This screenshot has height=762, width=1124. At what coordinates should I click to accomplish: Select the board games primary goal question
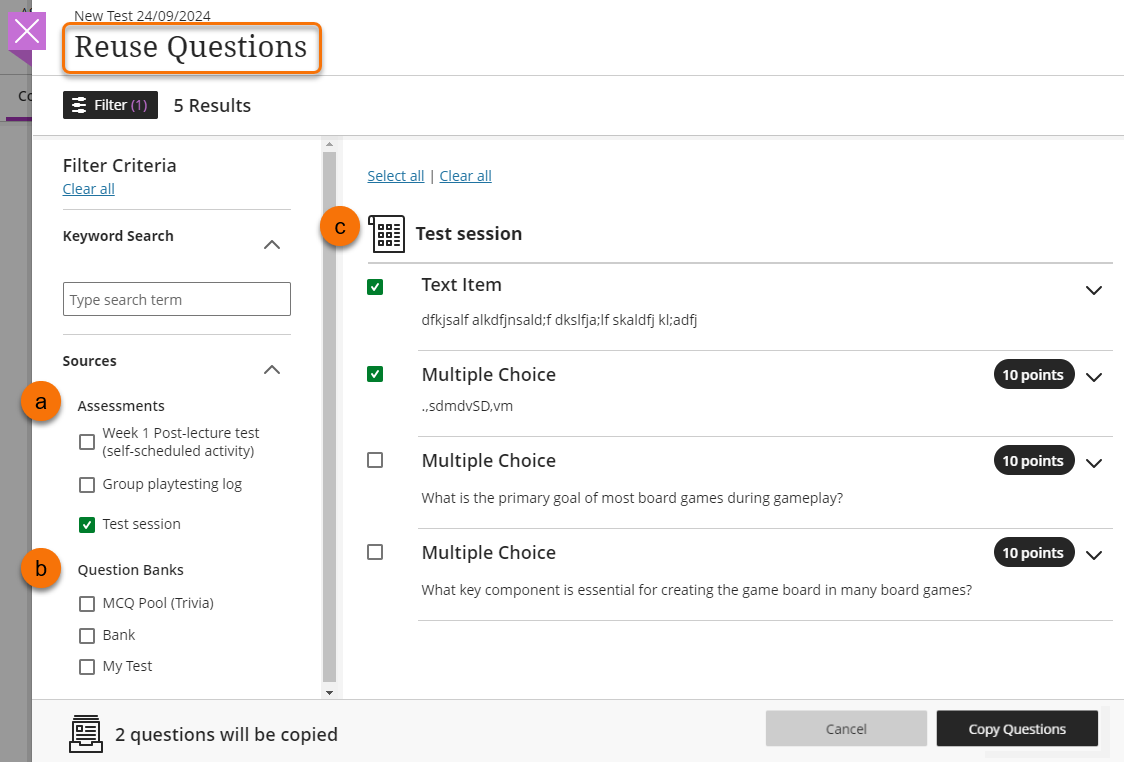(x=375, y=460)
